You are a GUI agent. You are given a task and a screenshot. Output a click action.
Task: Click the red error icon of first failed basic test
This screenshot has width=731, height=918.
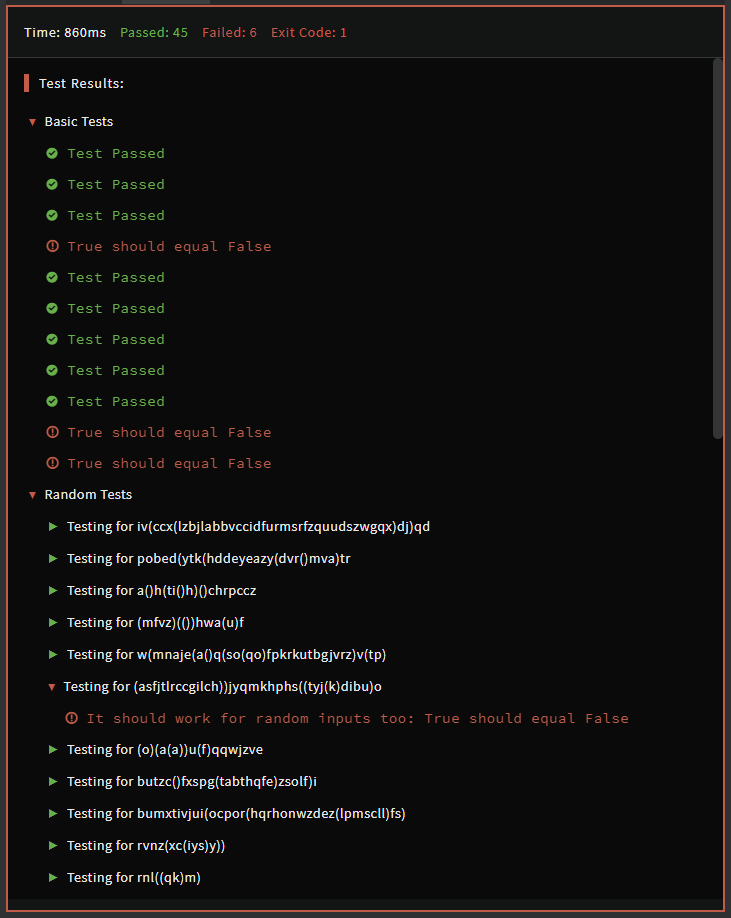(x=52, y=246)
